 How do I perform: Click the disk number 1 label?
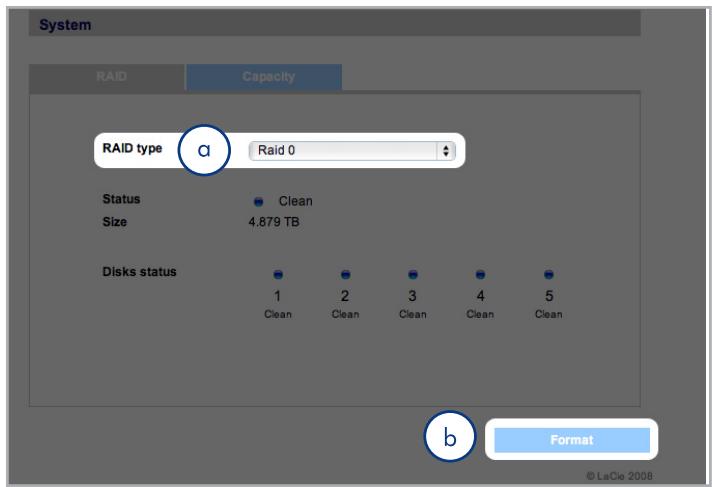[x=277, y=296]
